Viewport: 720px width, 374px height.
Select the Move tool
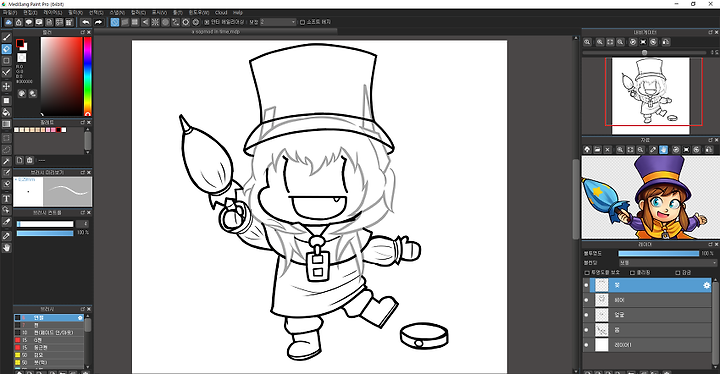pyautogui.click(x=6, y=86)
